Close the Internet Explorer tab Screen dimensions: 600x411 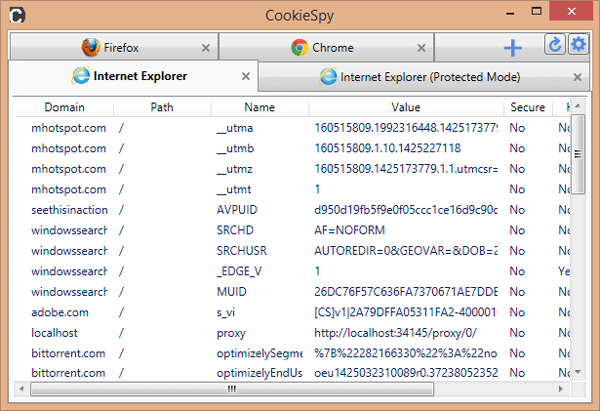pos(246,76)
